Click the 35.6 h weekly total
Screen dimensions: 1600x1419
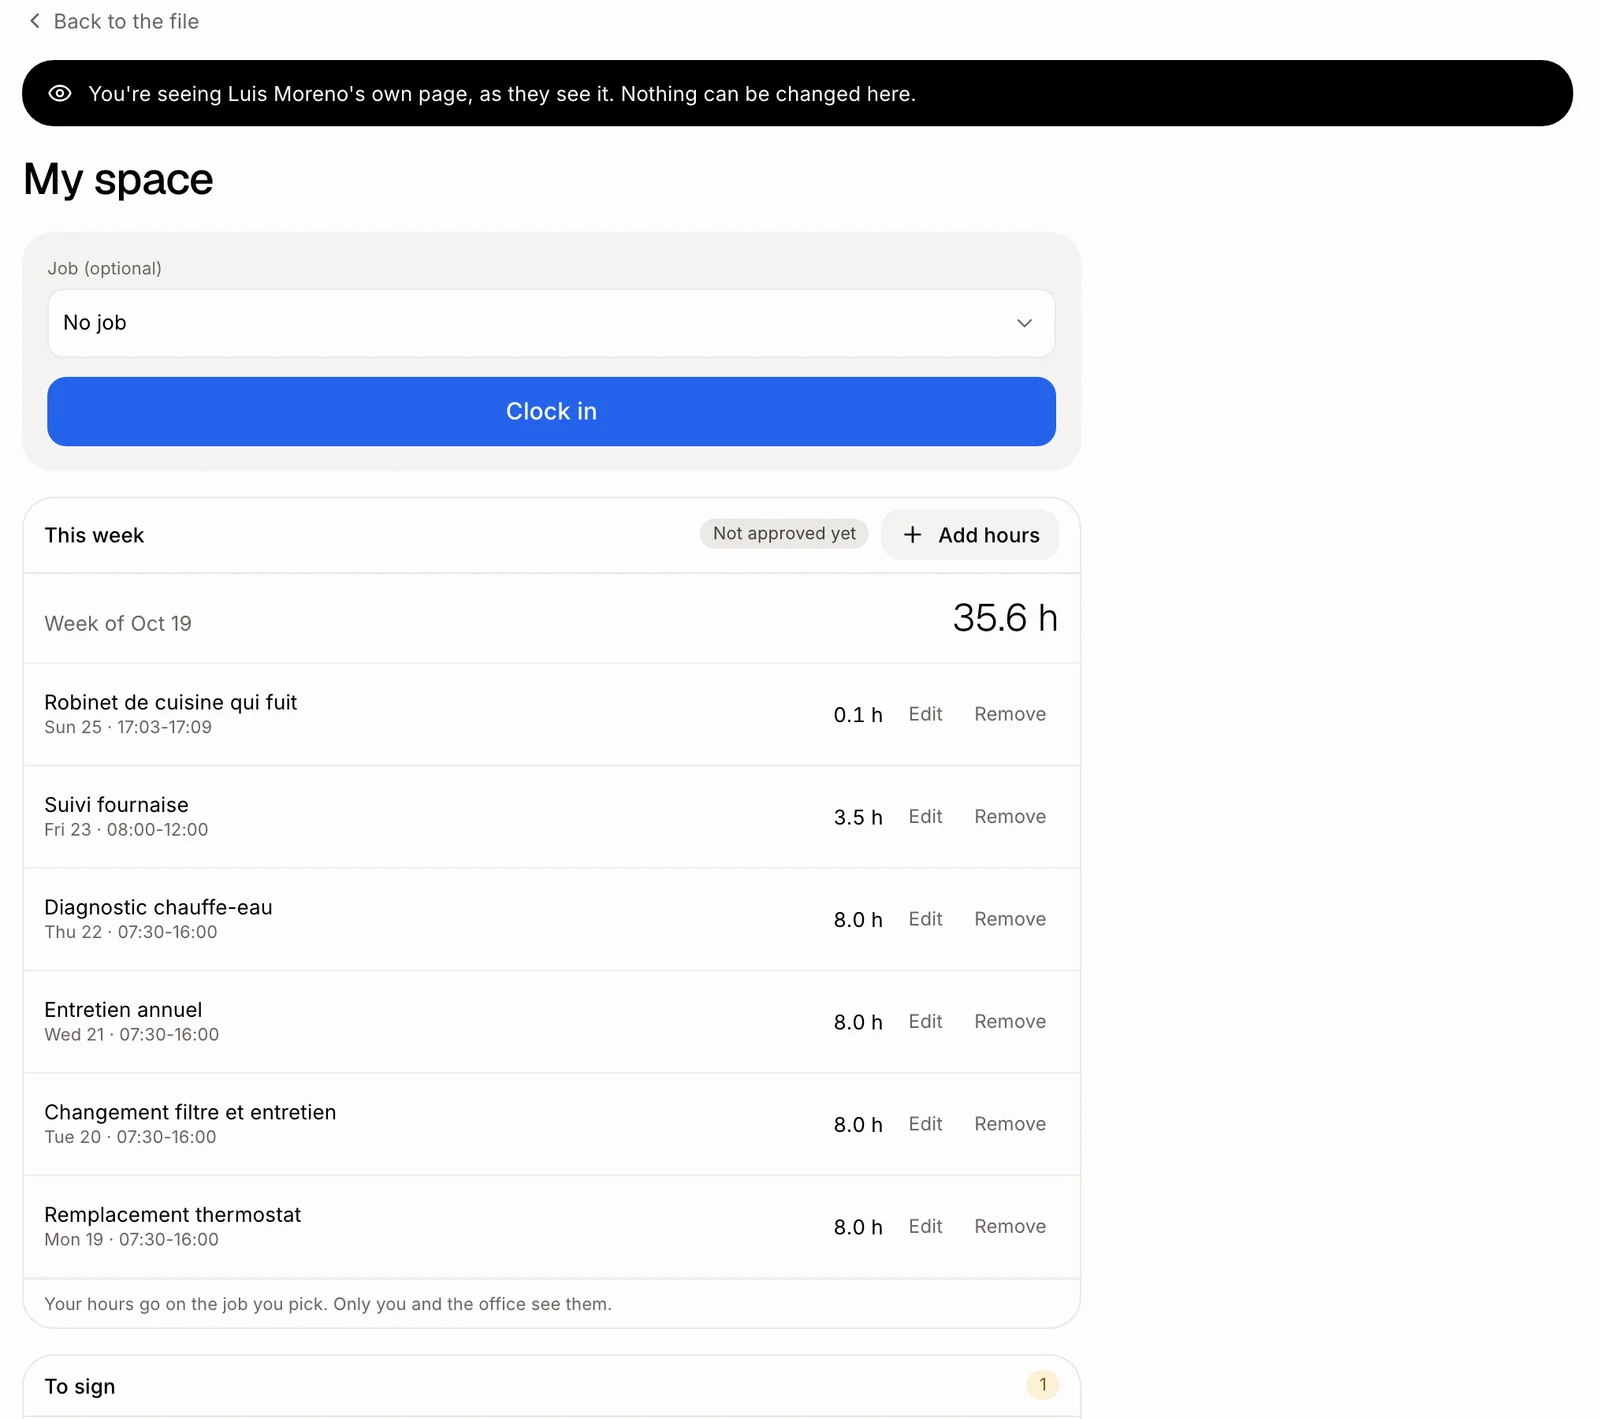click(1005, 618)
